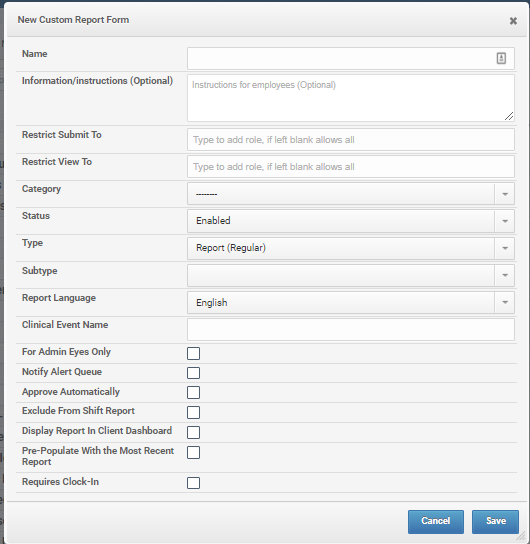Click the contact card icon in Name field
The width and height of the screenshot is (530, 544).
501,58
